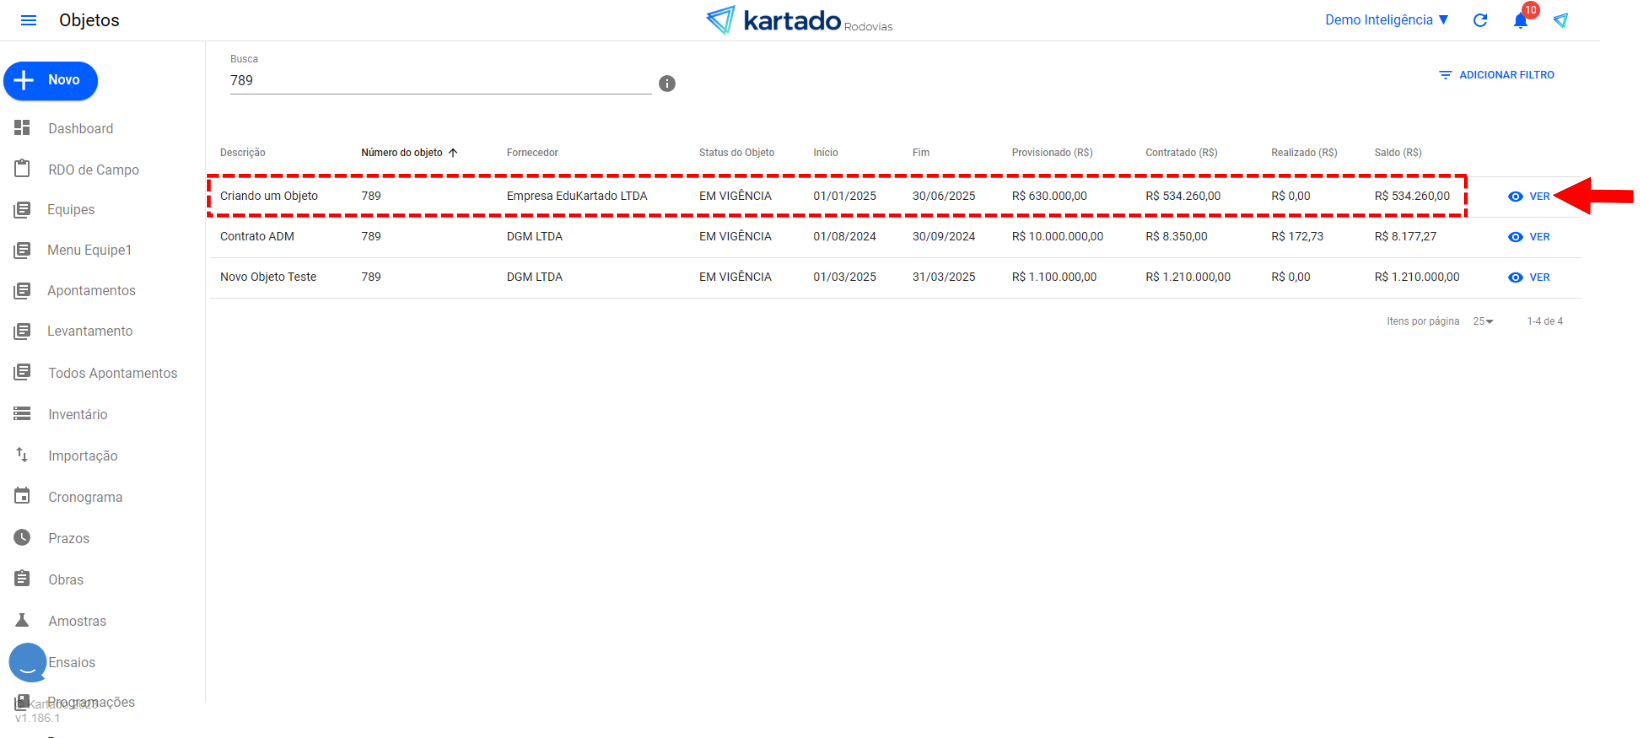
Task: Open the chat support bubble
Action: point(28,662)
